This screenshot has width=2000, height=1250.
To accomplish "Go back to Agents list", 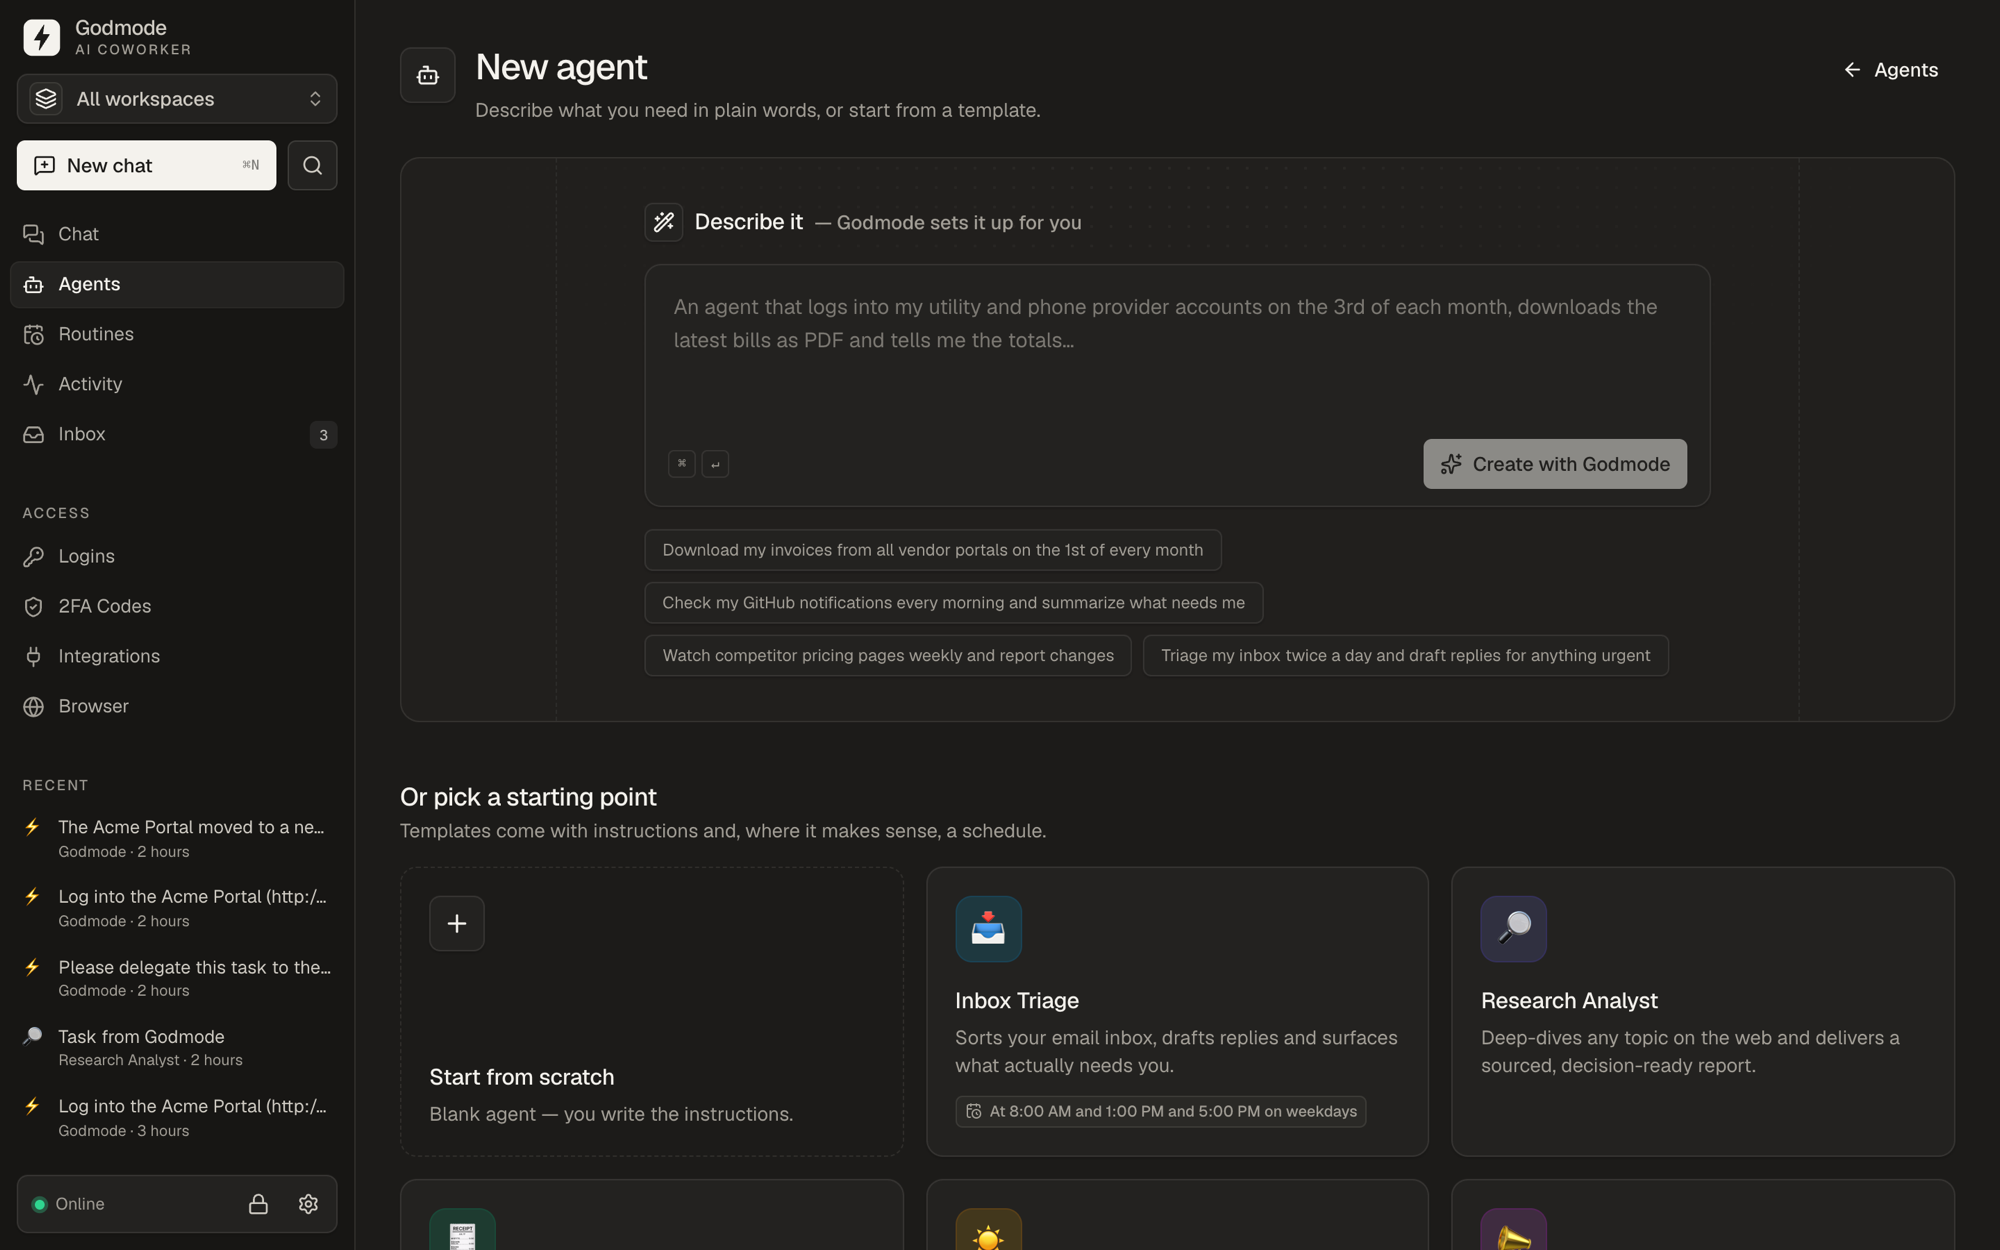I will (1891, 70).
